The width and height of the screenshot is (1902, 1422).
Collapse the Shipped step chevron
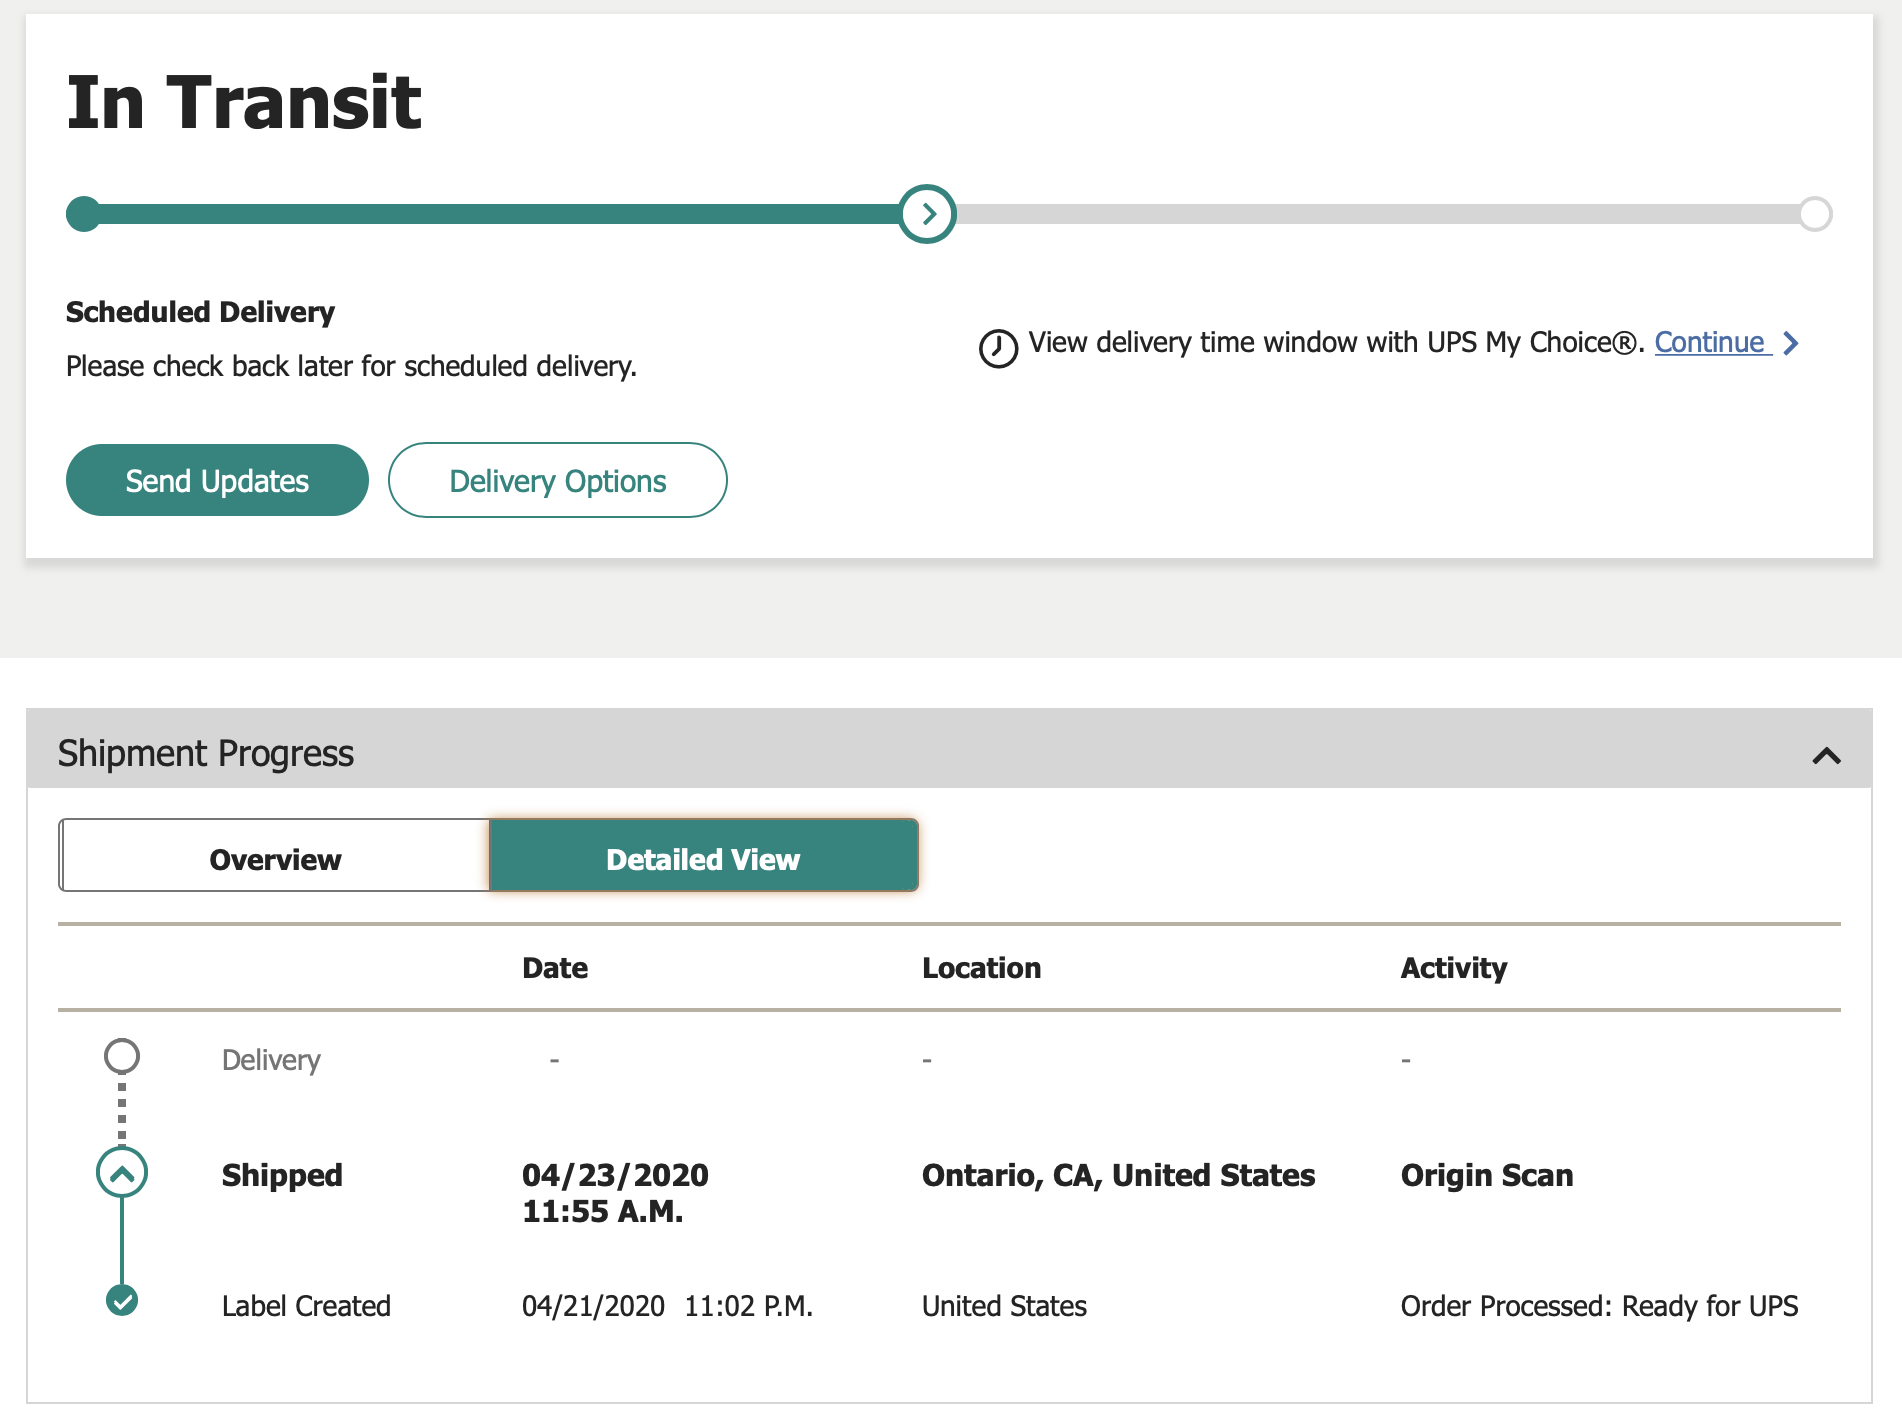point(122,1173)
